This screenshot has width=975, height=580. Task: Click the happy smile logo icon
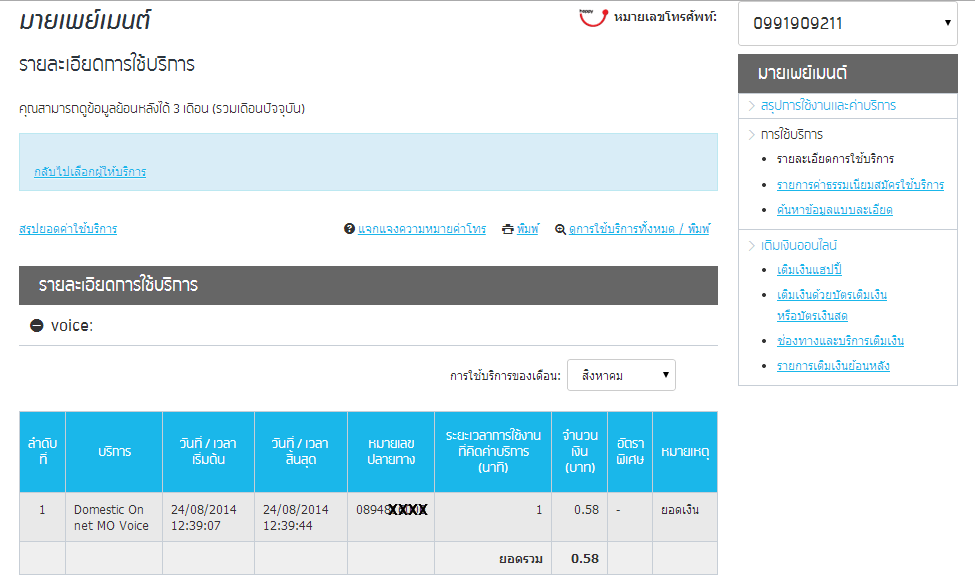tap(593, 17)
